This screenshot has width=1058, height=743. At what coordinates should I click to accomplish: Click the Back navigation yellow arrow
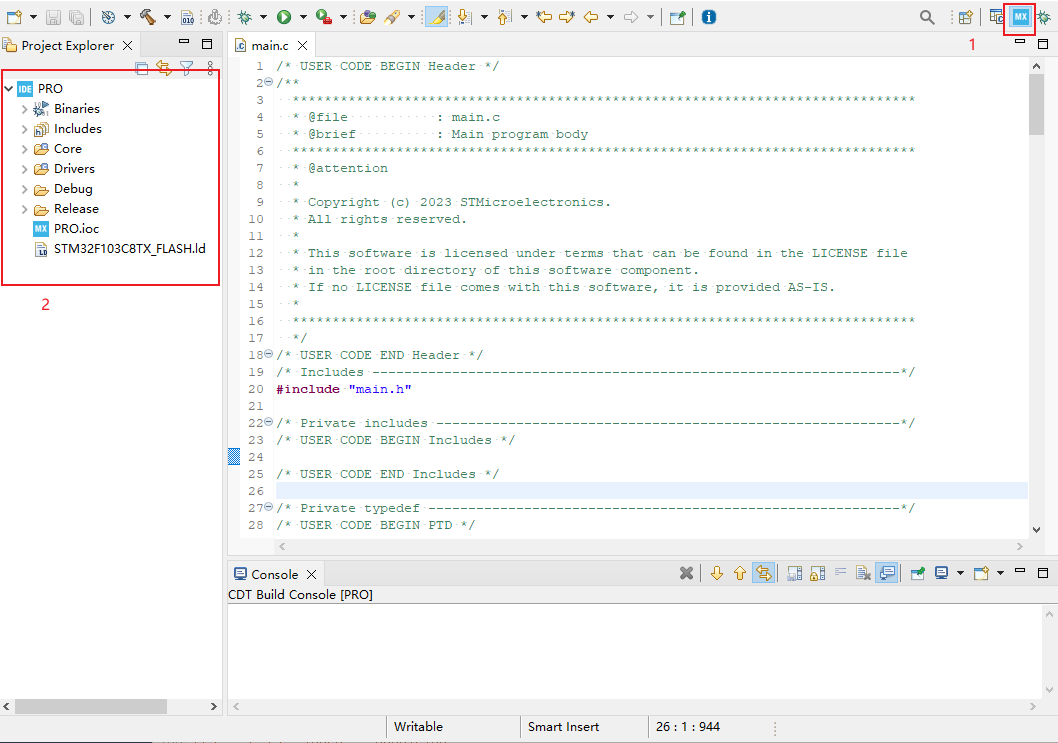tap(591, 17)
